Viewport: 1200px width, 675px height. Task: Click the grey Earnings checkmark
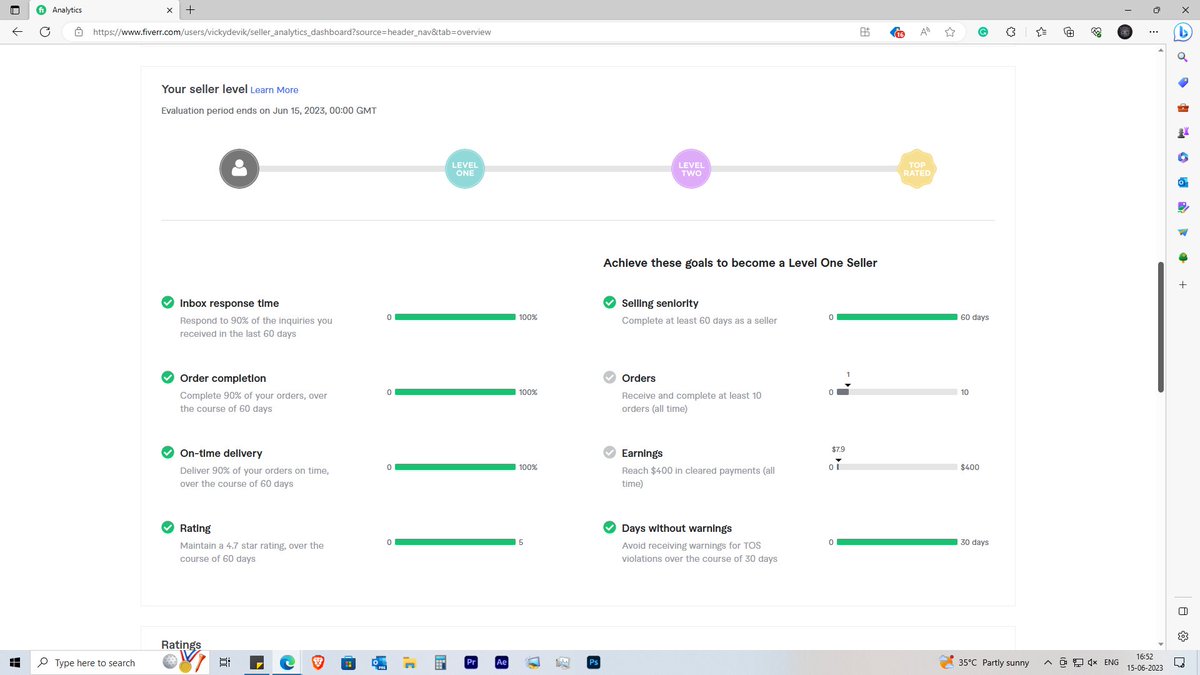pyautogui.click(x=610, y=453)
